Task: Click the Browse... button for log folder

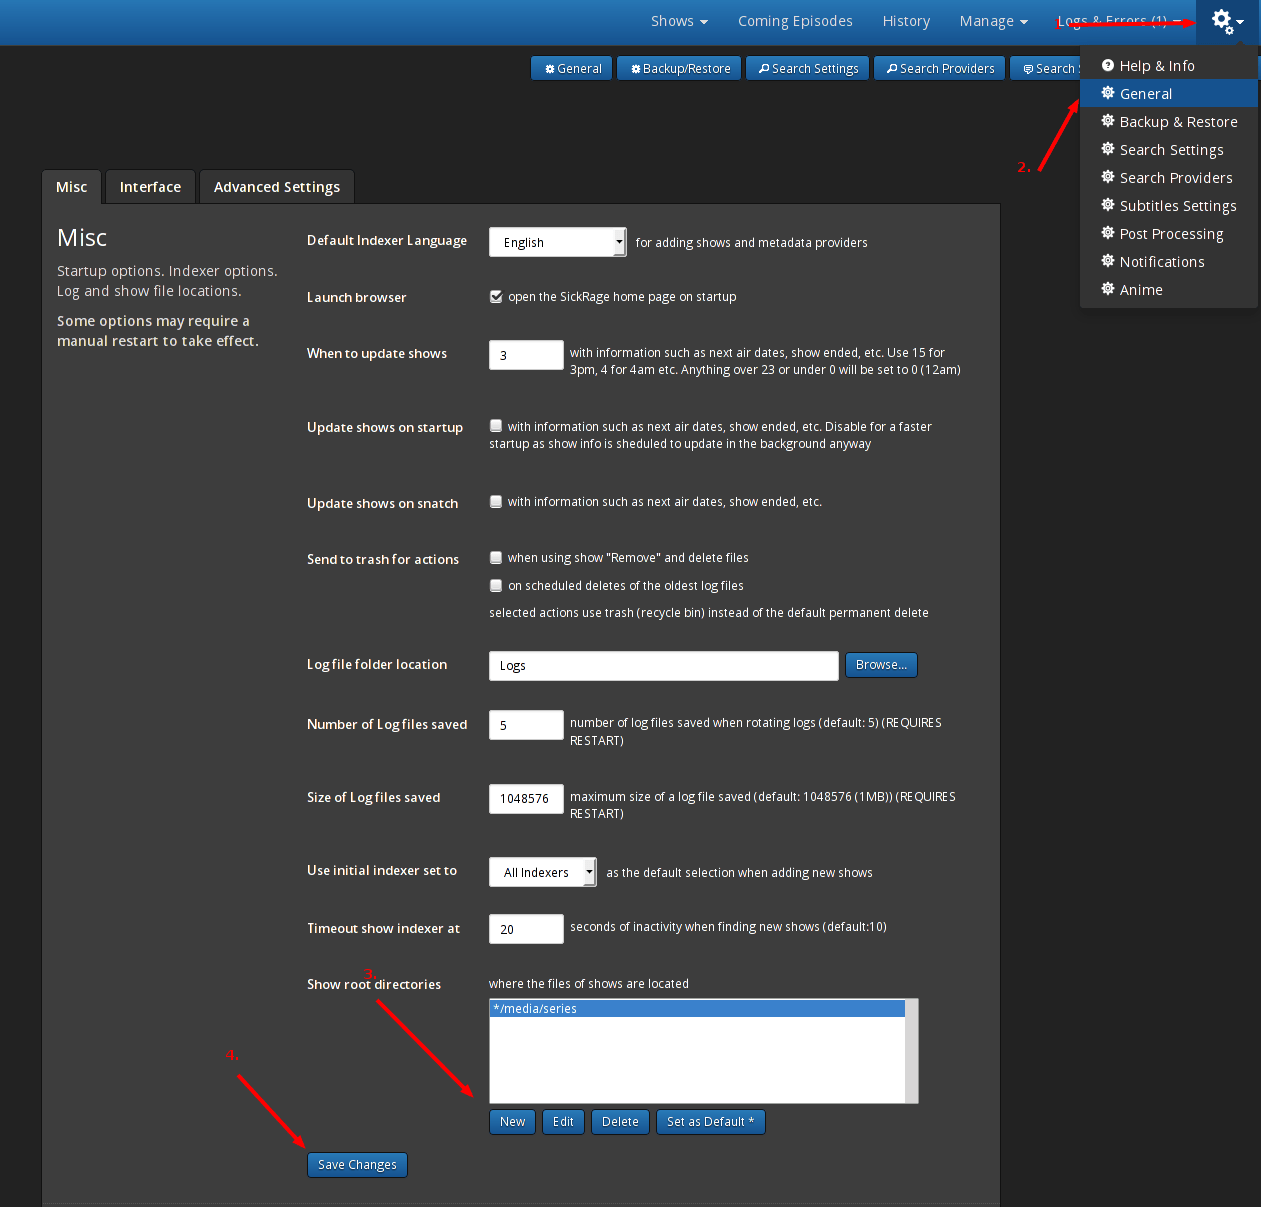Action: click(881, 665)
